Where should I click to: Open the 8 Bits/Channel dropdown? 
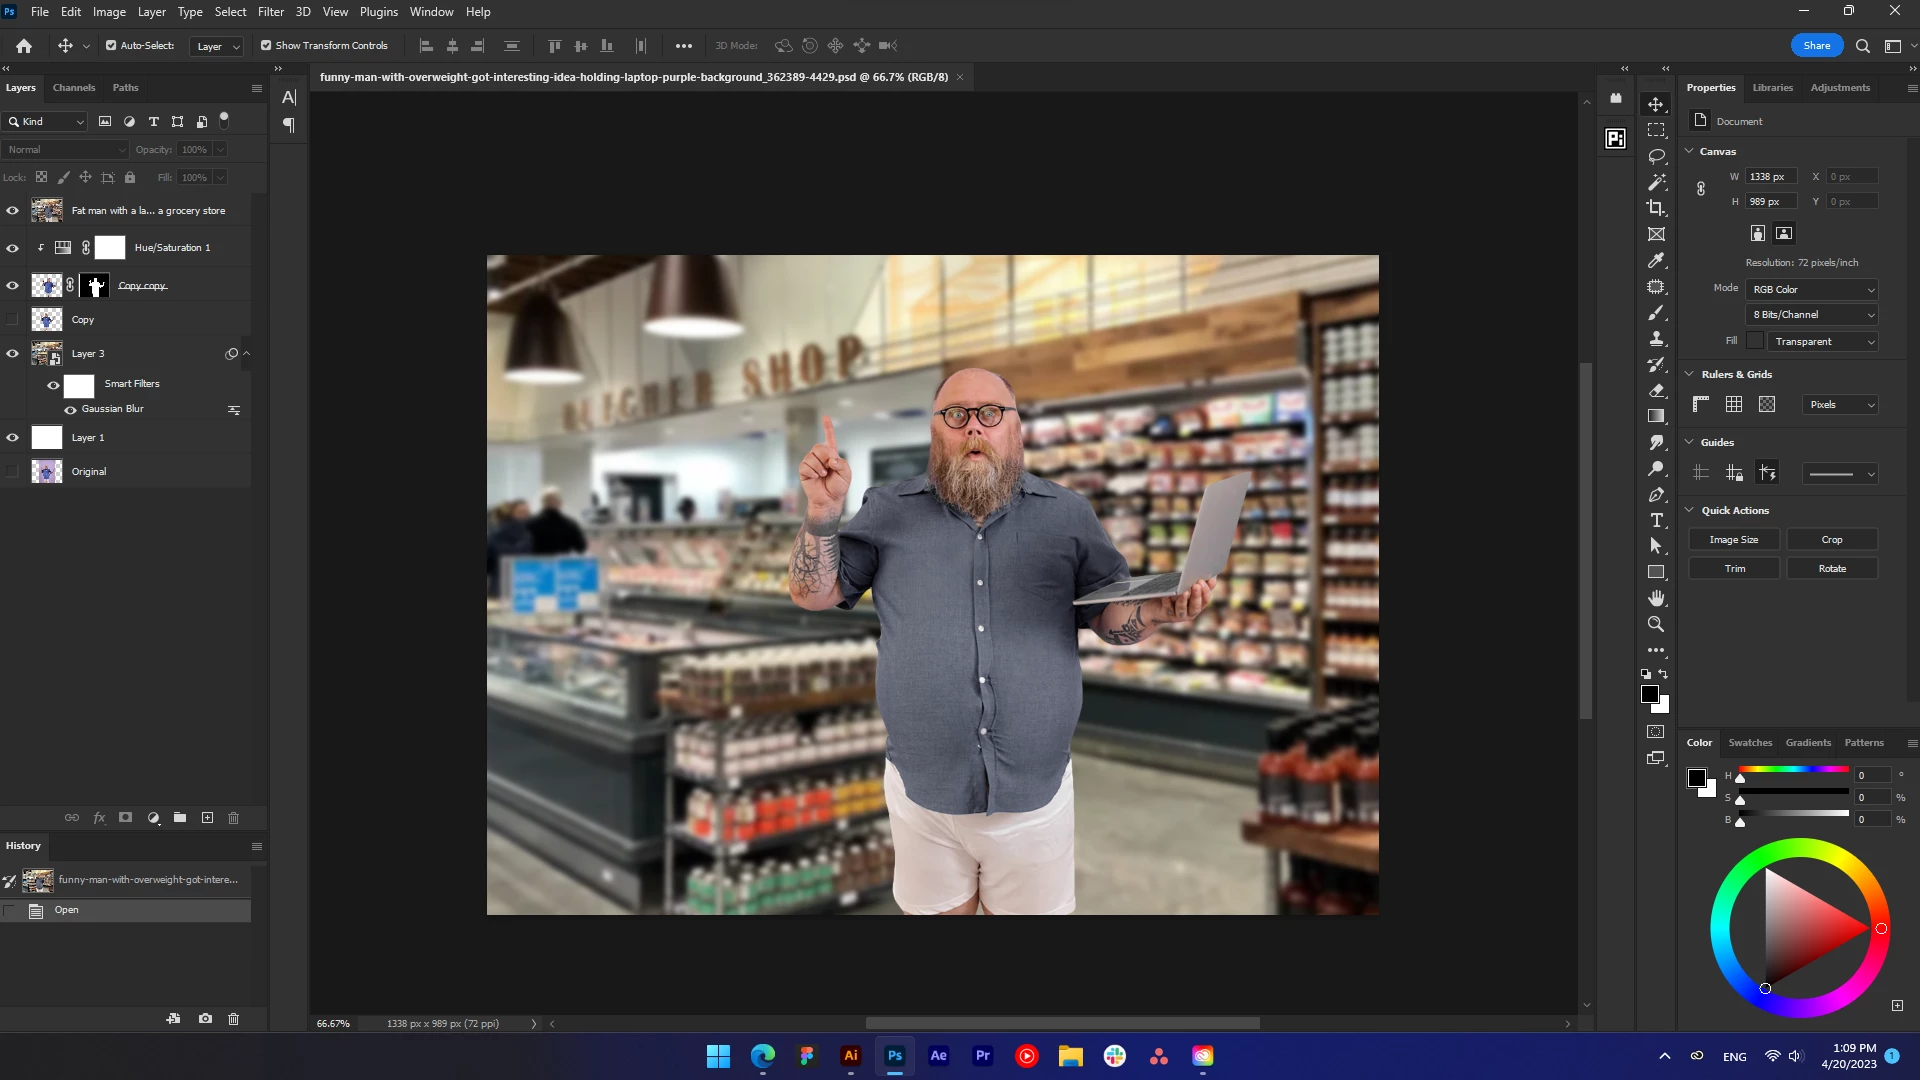click(x=1812, y=314)
